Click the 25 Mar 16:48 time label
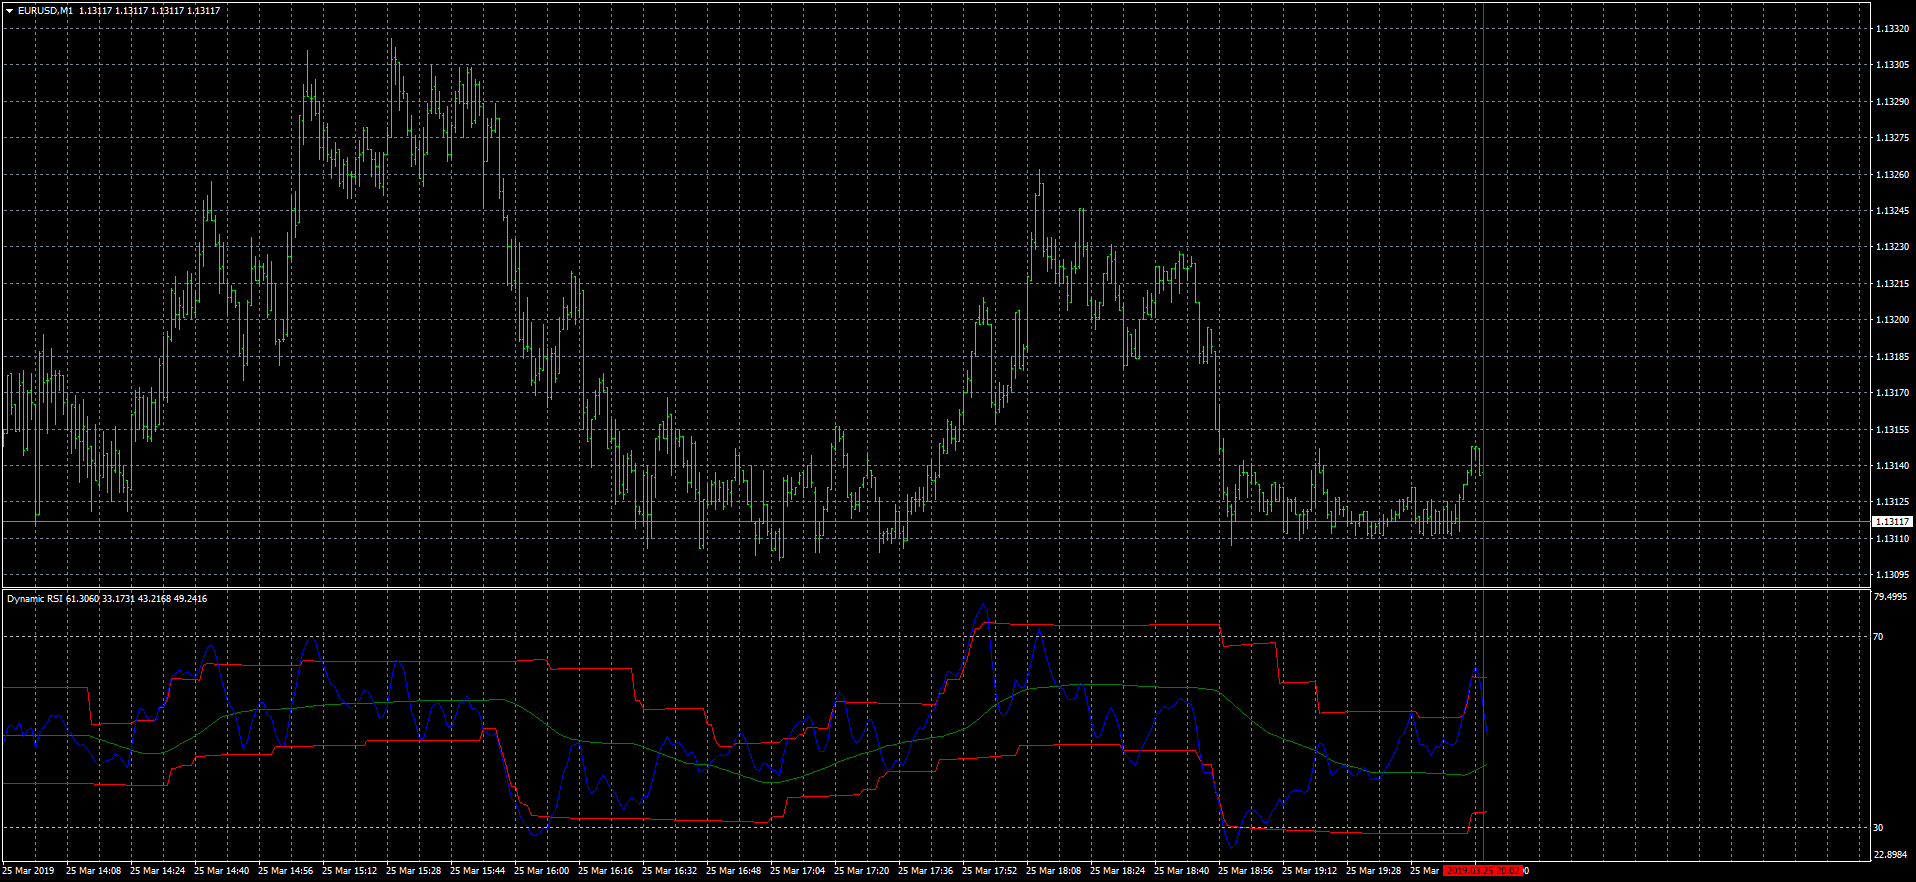 click(734, 871)
